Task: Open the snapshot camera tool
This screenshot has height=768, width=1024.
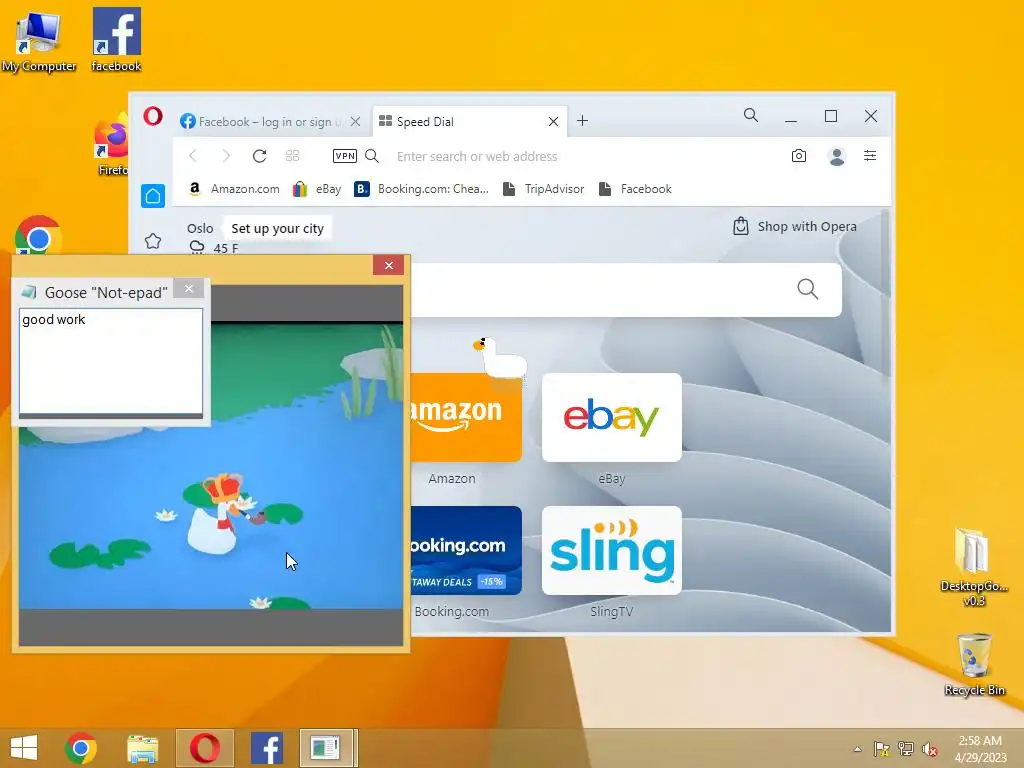Action: click(799, 156)
